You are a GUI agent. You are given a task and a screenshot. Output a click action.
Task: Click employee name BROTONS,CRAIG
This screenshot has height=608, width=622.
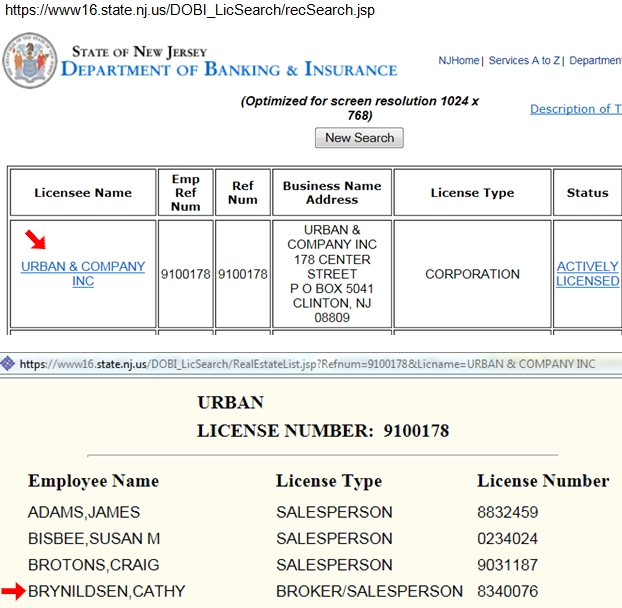pos(94,565)
